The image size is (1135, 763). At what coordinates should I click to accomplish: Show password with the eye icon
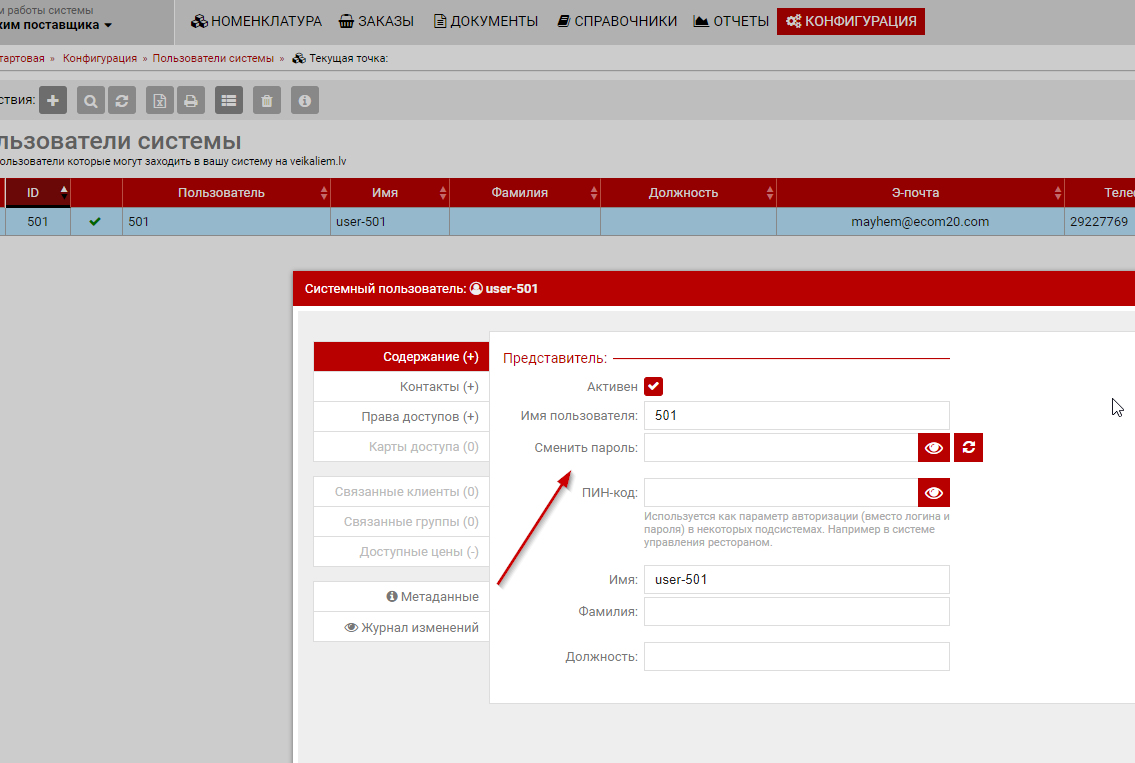[934, 448]
